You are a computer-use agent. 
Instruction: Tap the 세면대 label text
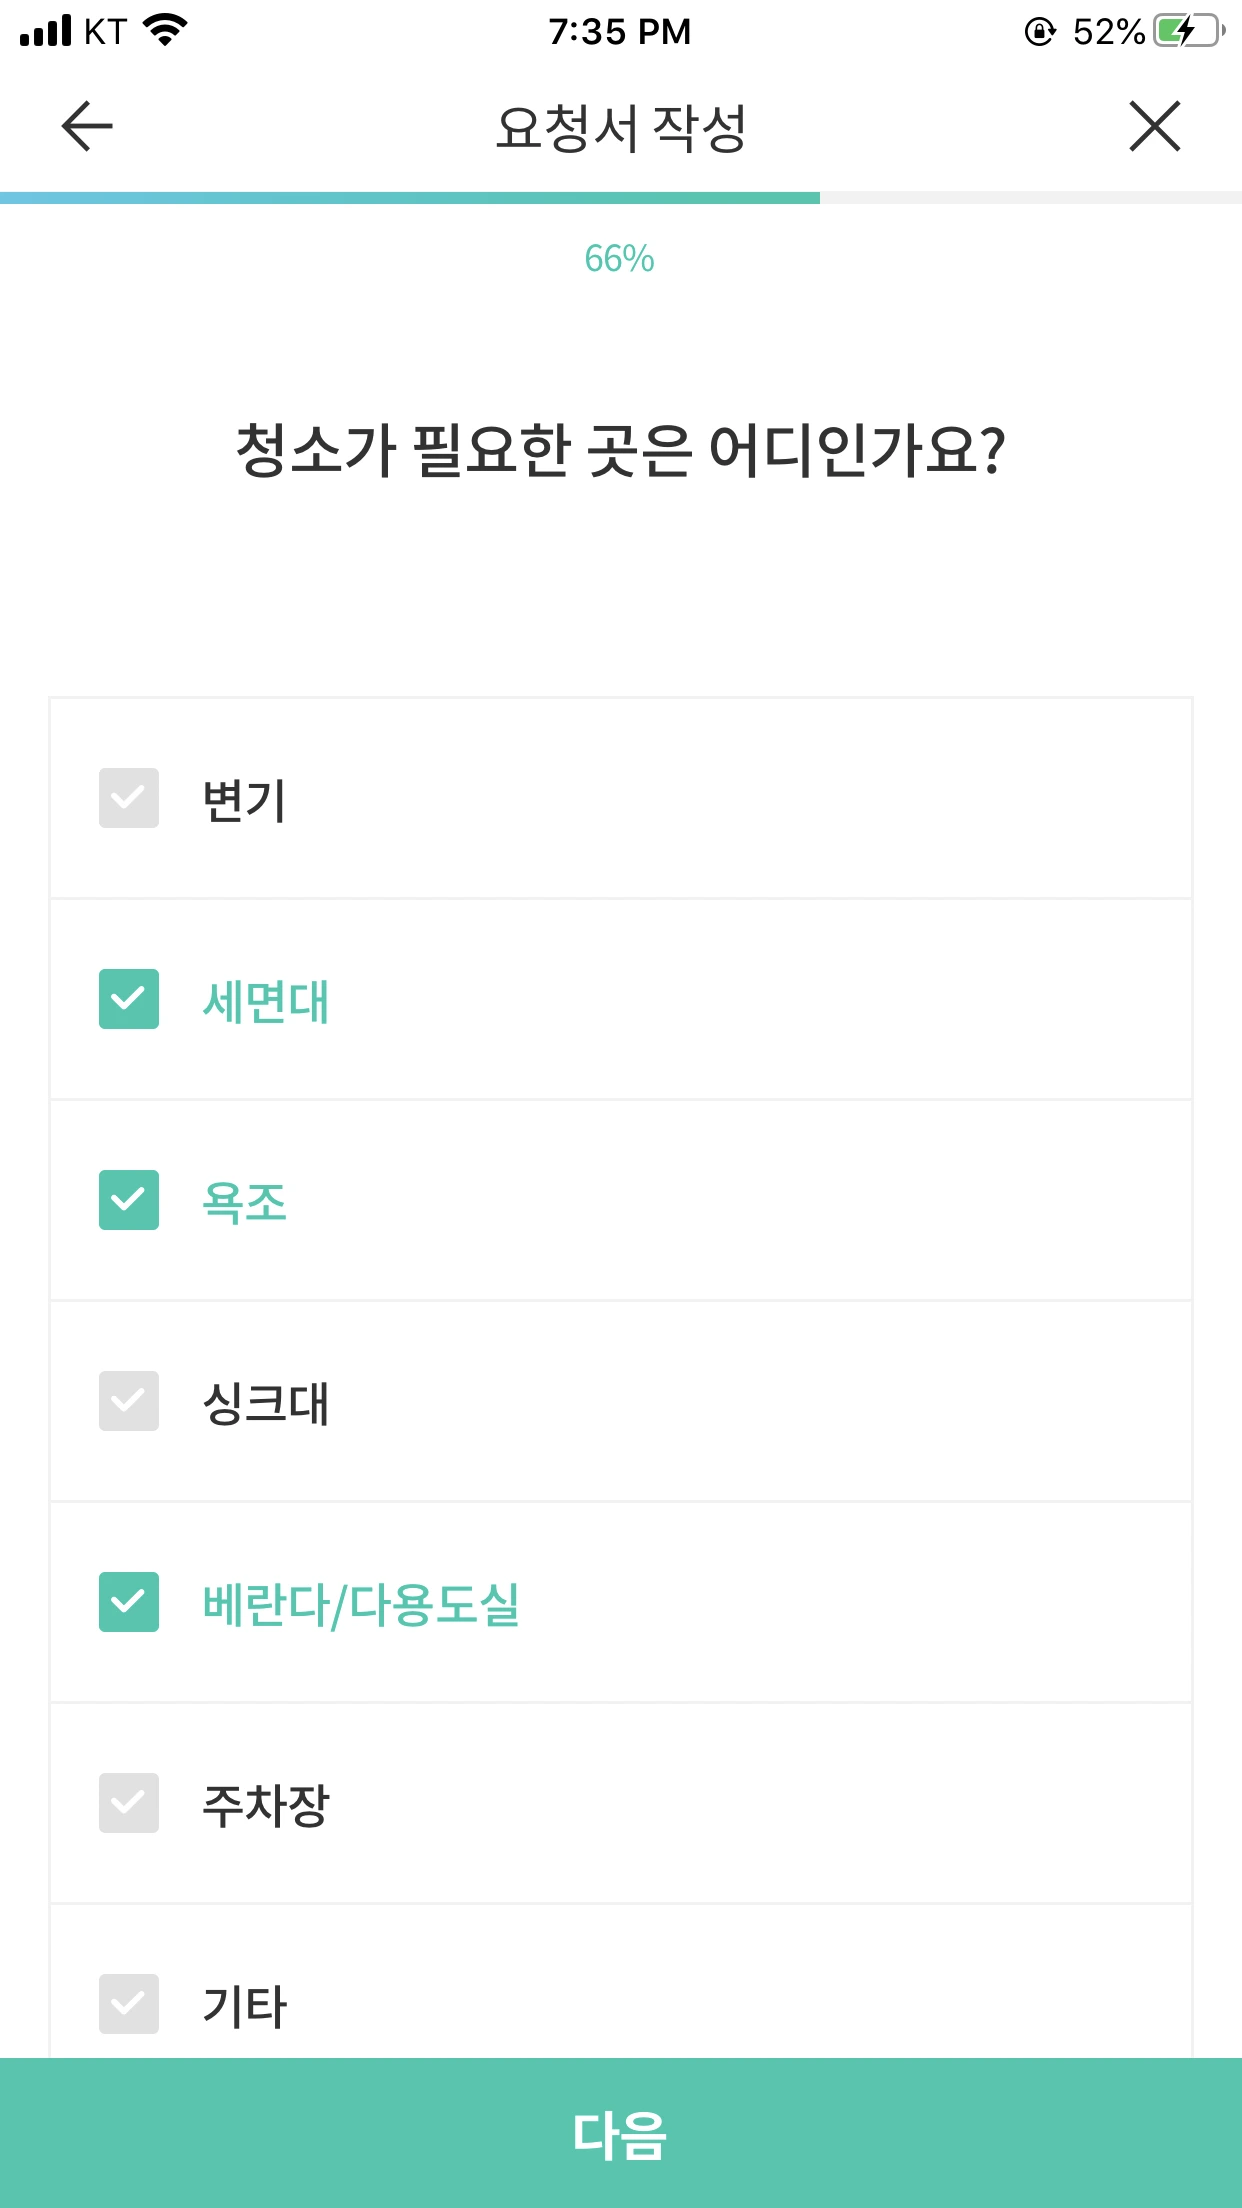[266, 1002]
